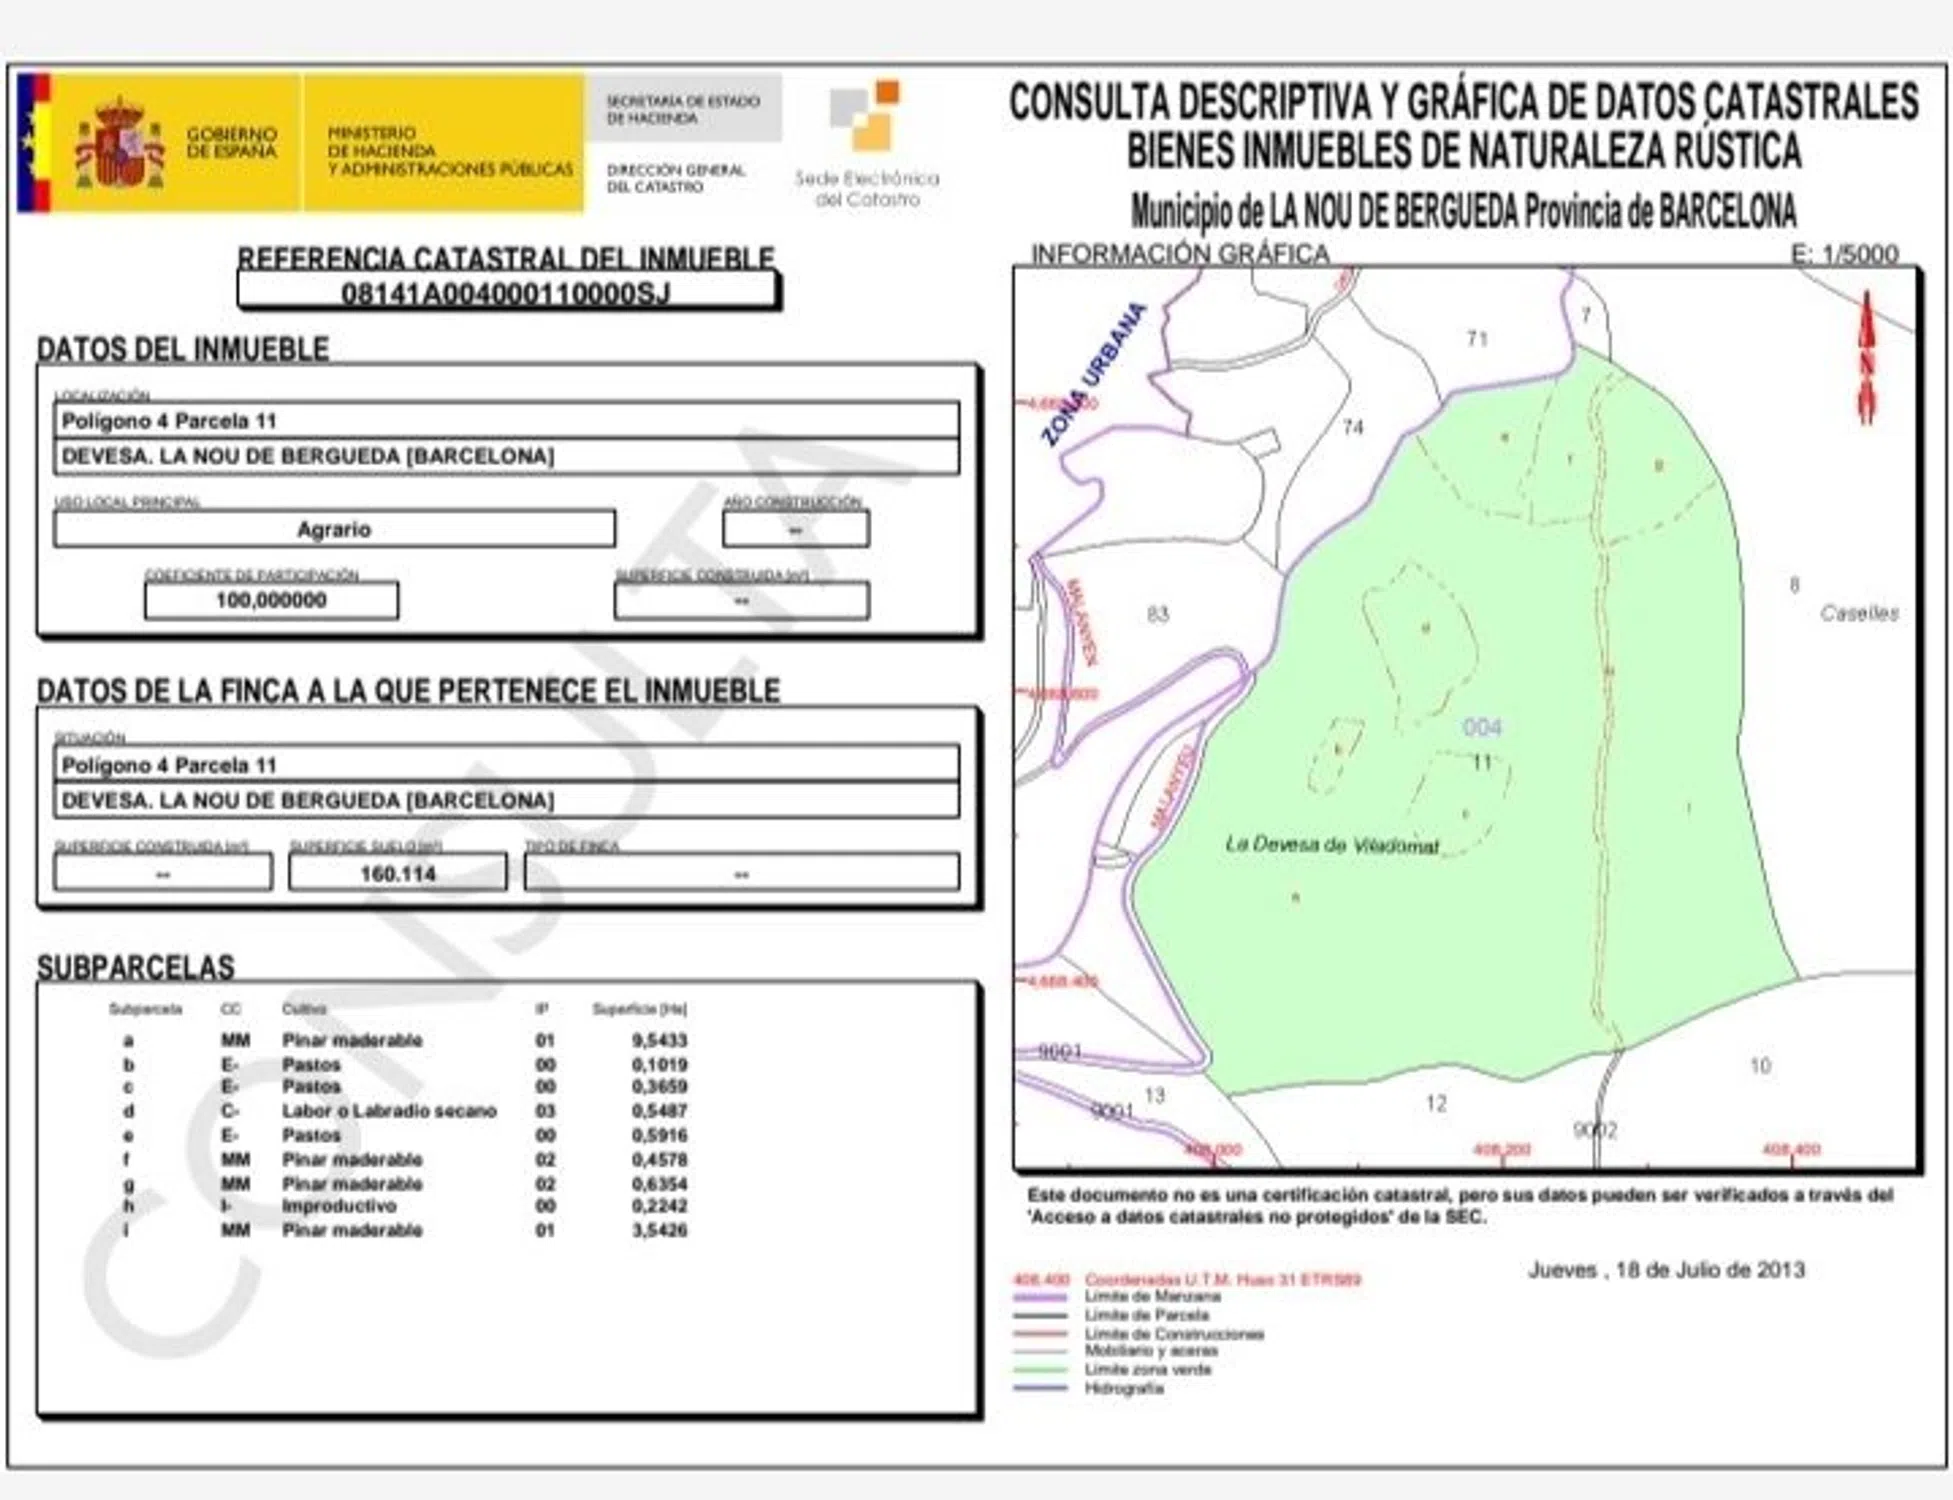Click the Dirección General del Catastro text
The image size is (1953, 1500).
coord(676,178)
